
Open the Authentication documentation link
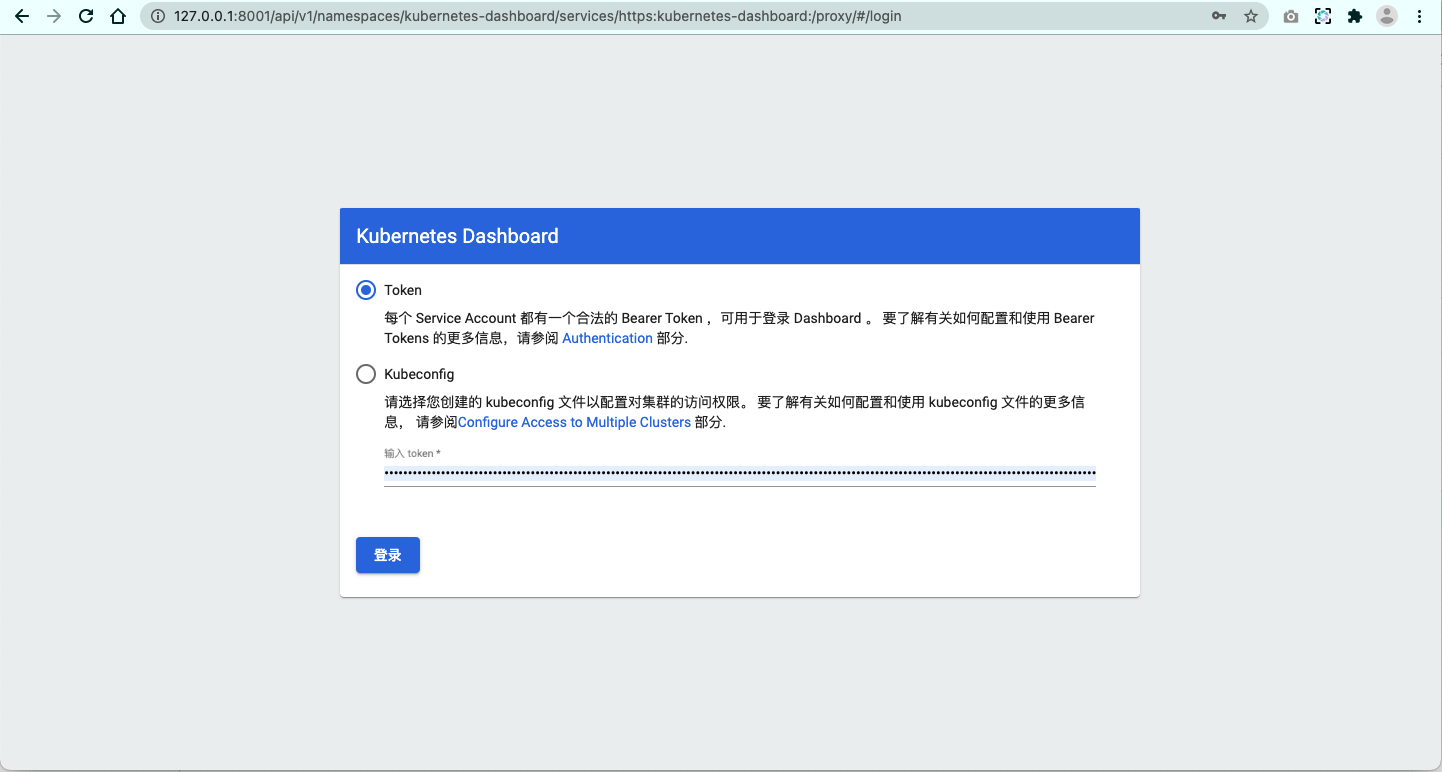607,338
